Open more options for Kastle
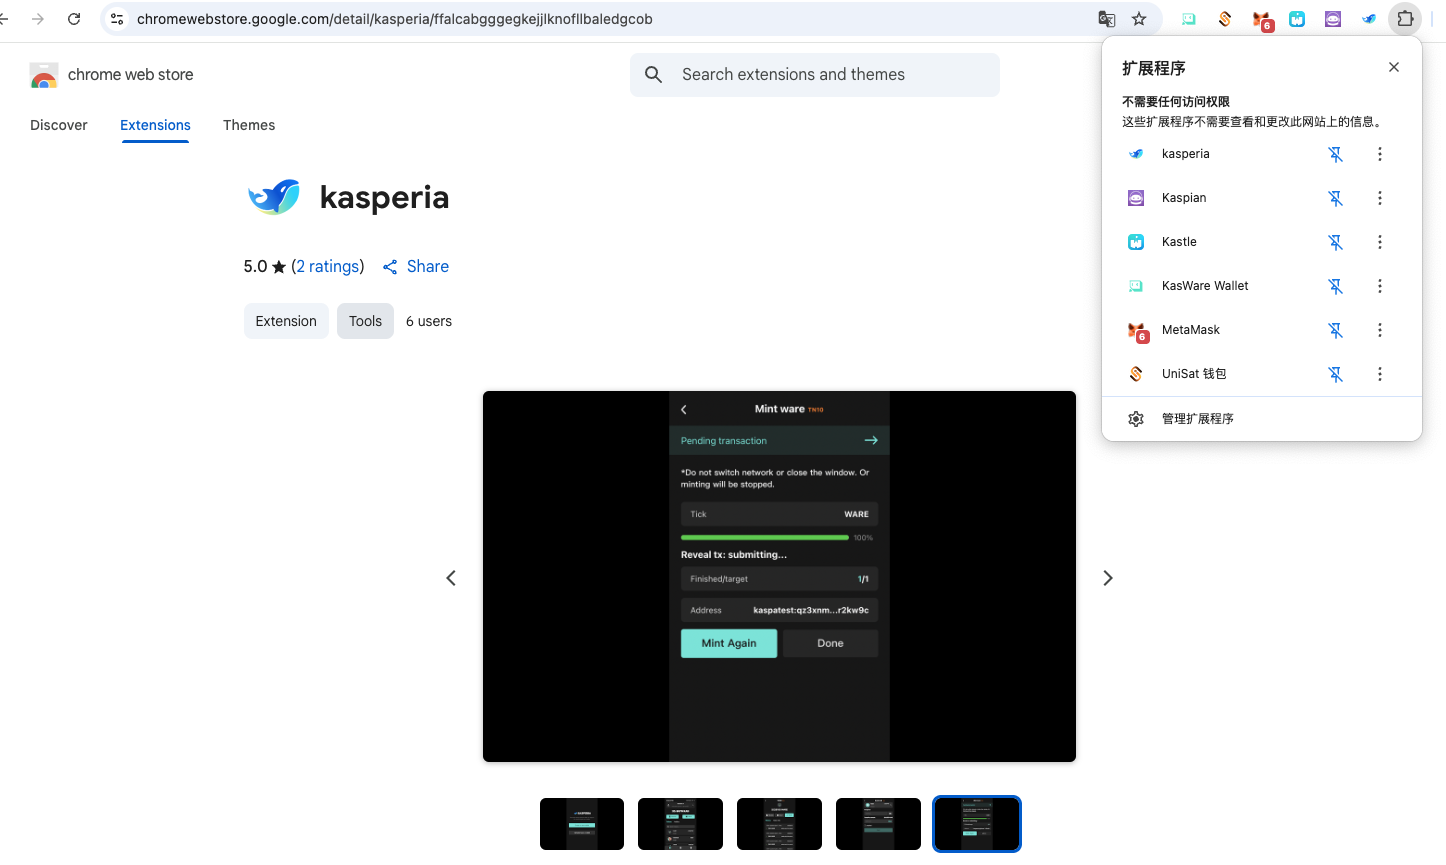 (x=1380, y=242)
